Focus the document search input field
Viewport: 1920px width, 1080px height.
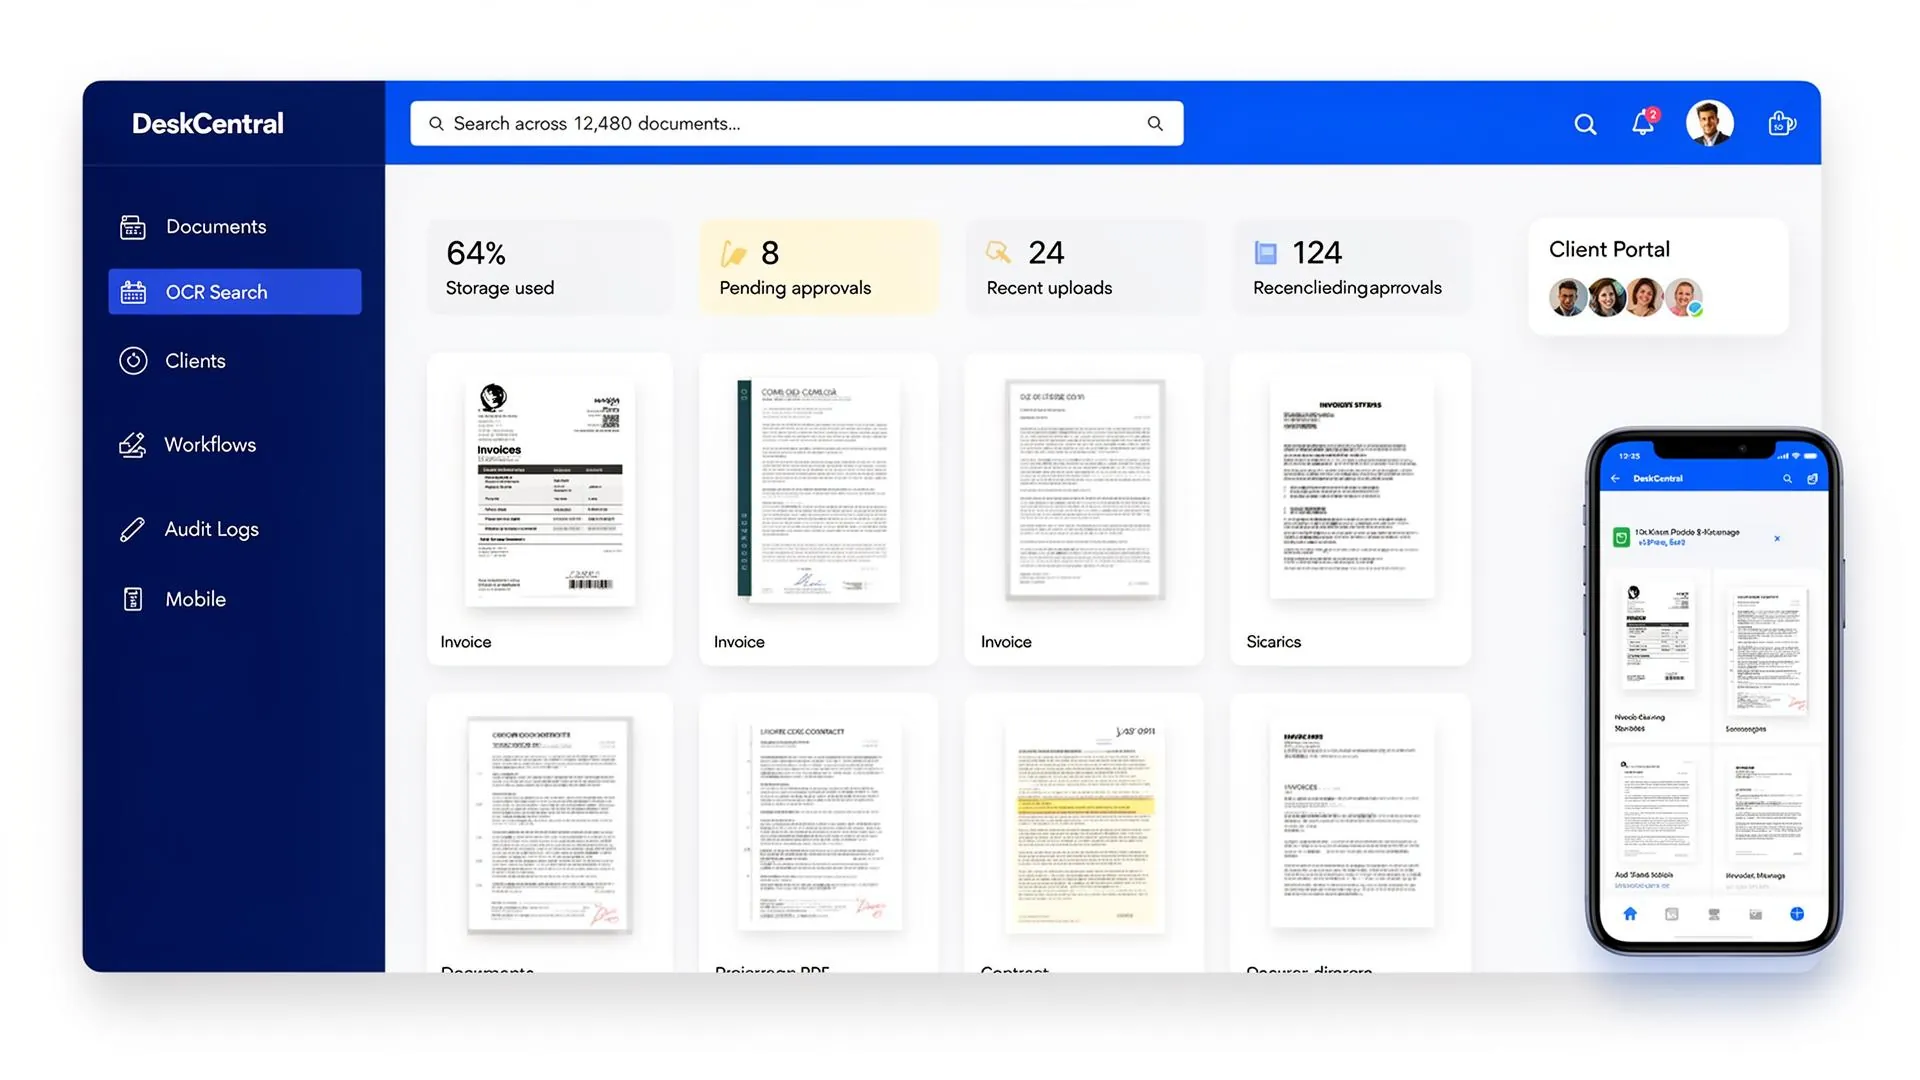[796, 123]
